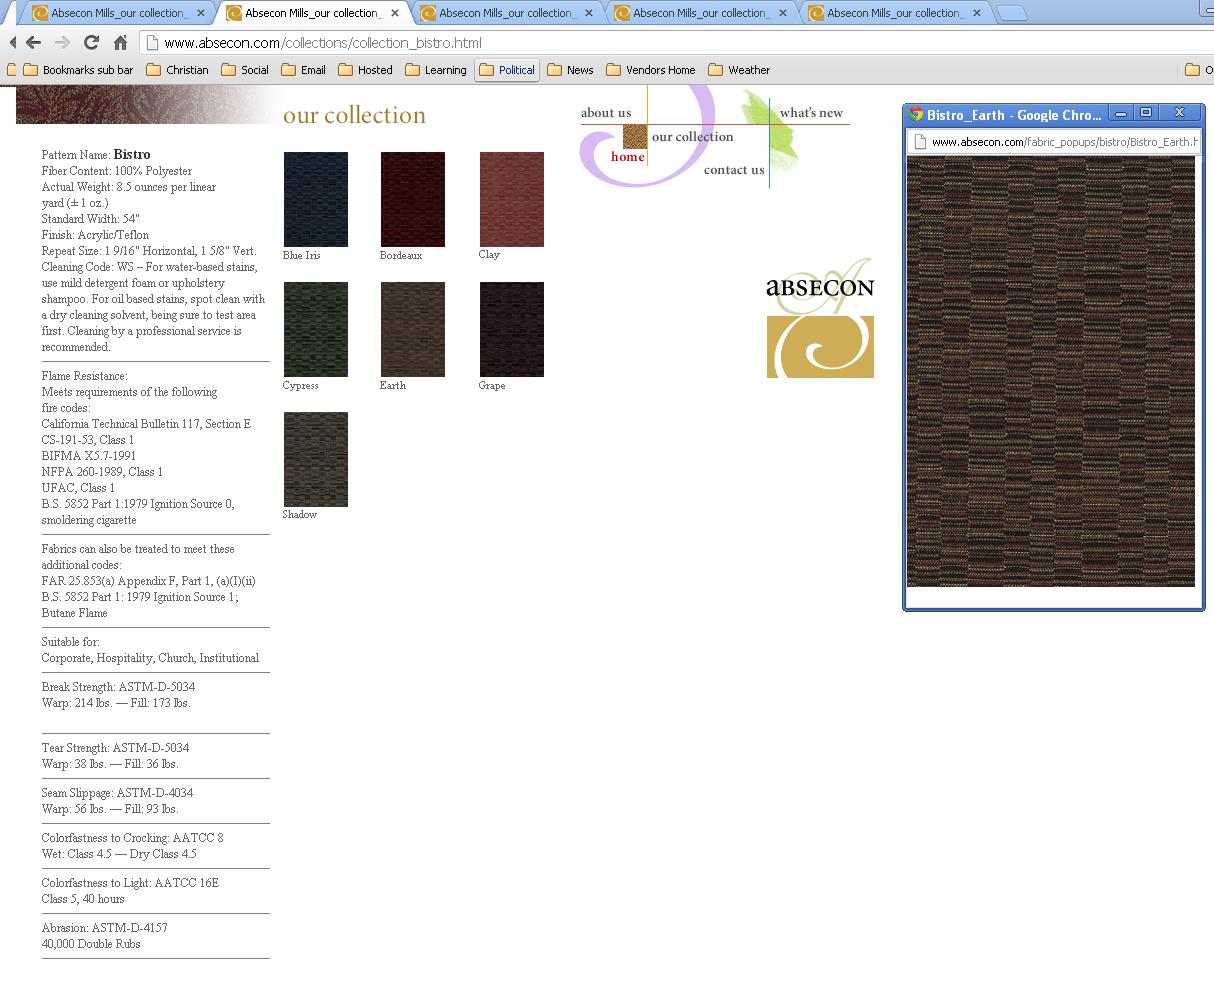Open the Earth fabric thumbnail

coord(413,329)
